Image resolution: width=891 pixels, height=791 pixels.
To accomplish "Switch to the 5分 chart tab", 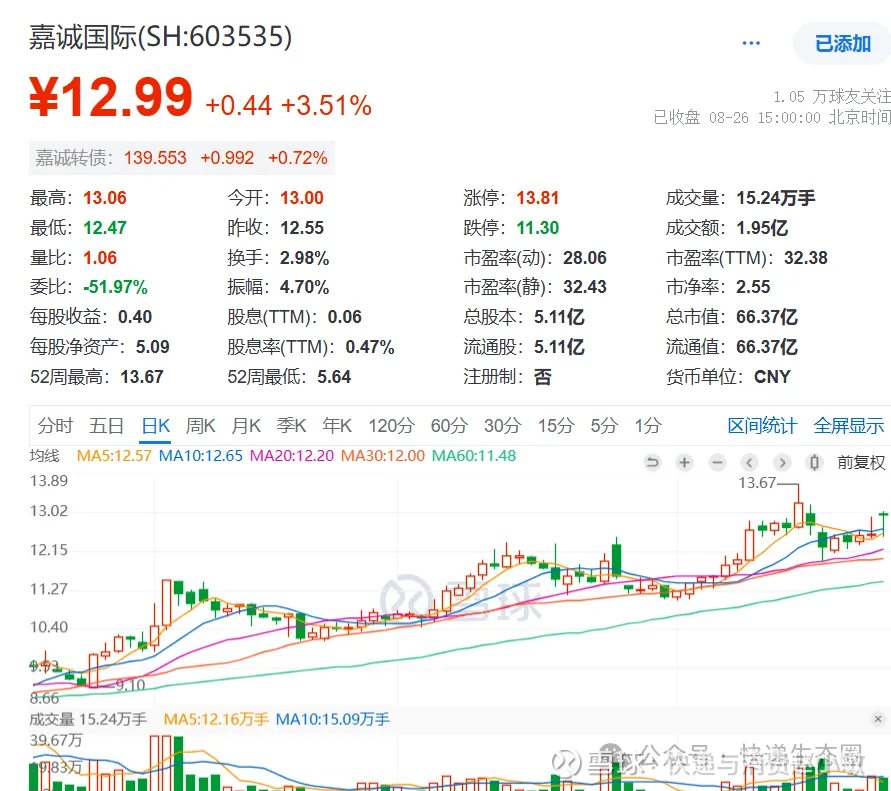I will point(603,425).
